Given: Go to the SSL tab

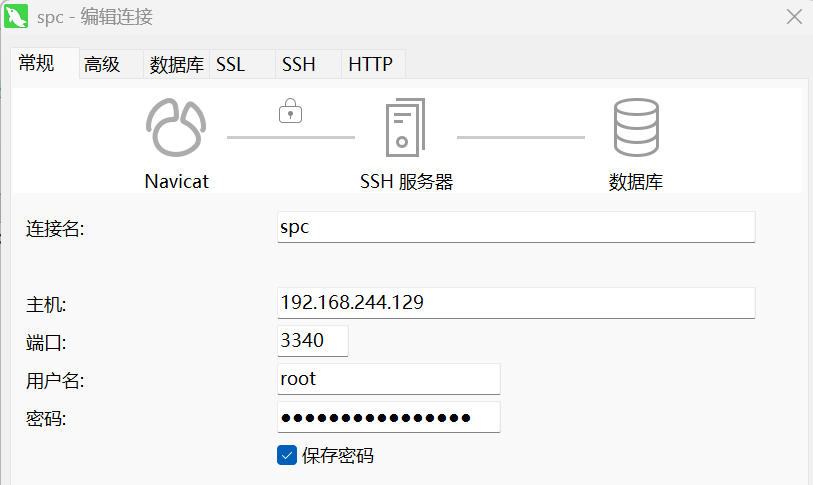Looking at the screenshot, I should 230,65.
